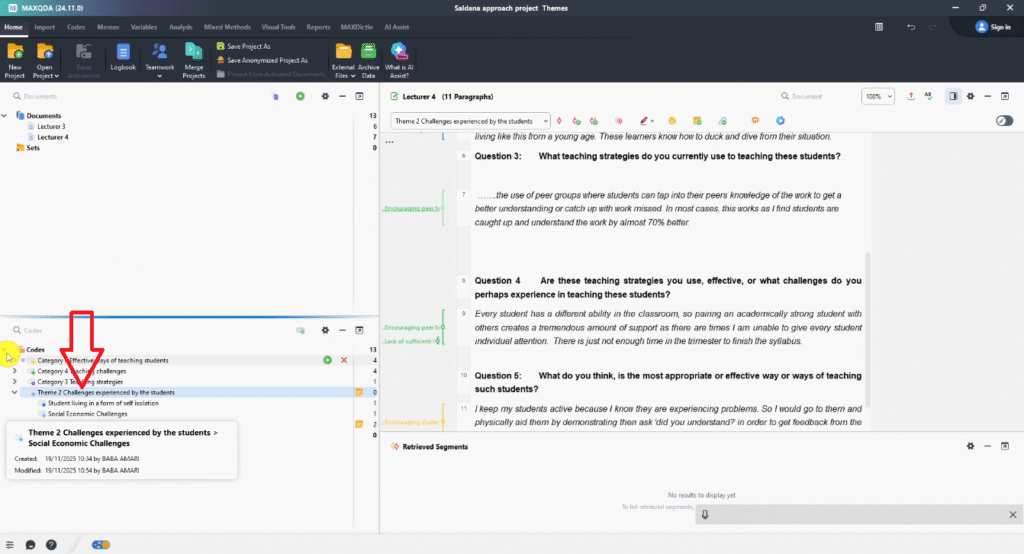Click the highlighter coding pen icon

click(x=642, y=121)
